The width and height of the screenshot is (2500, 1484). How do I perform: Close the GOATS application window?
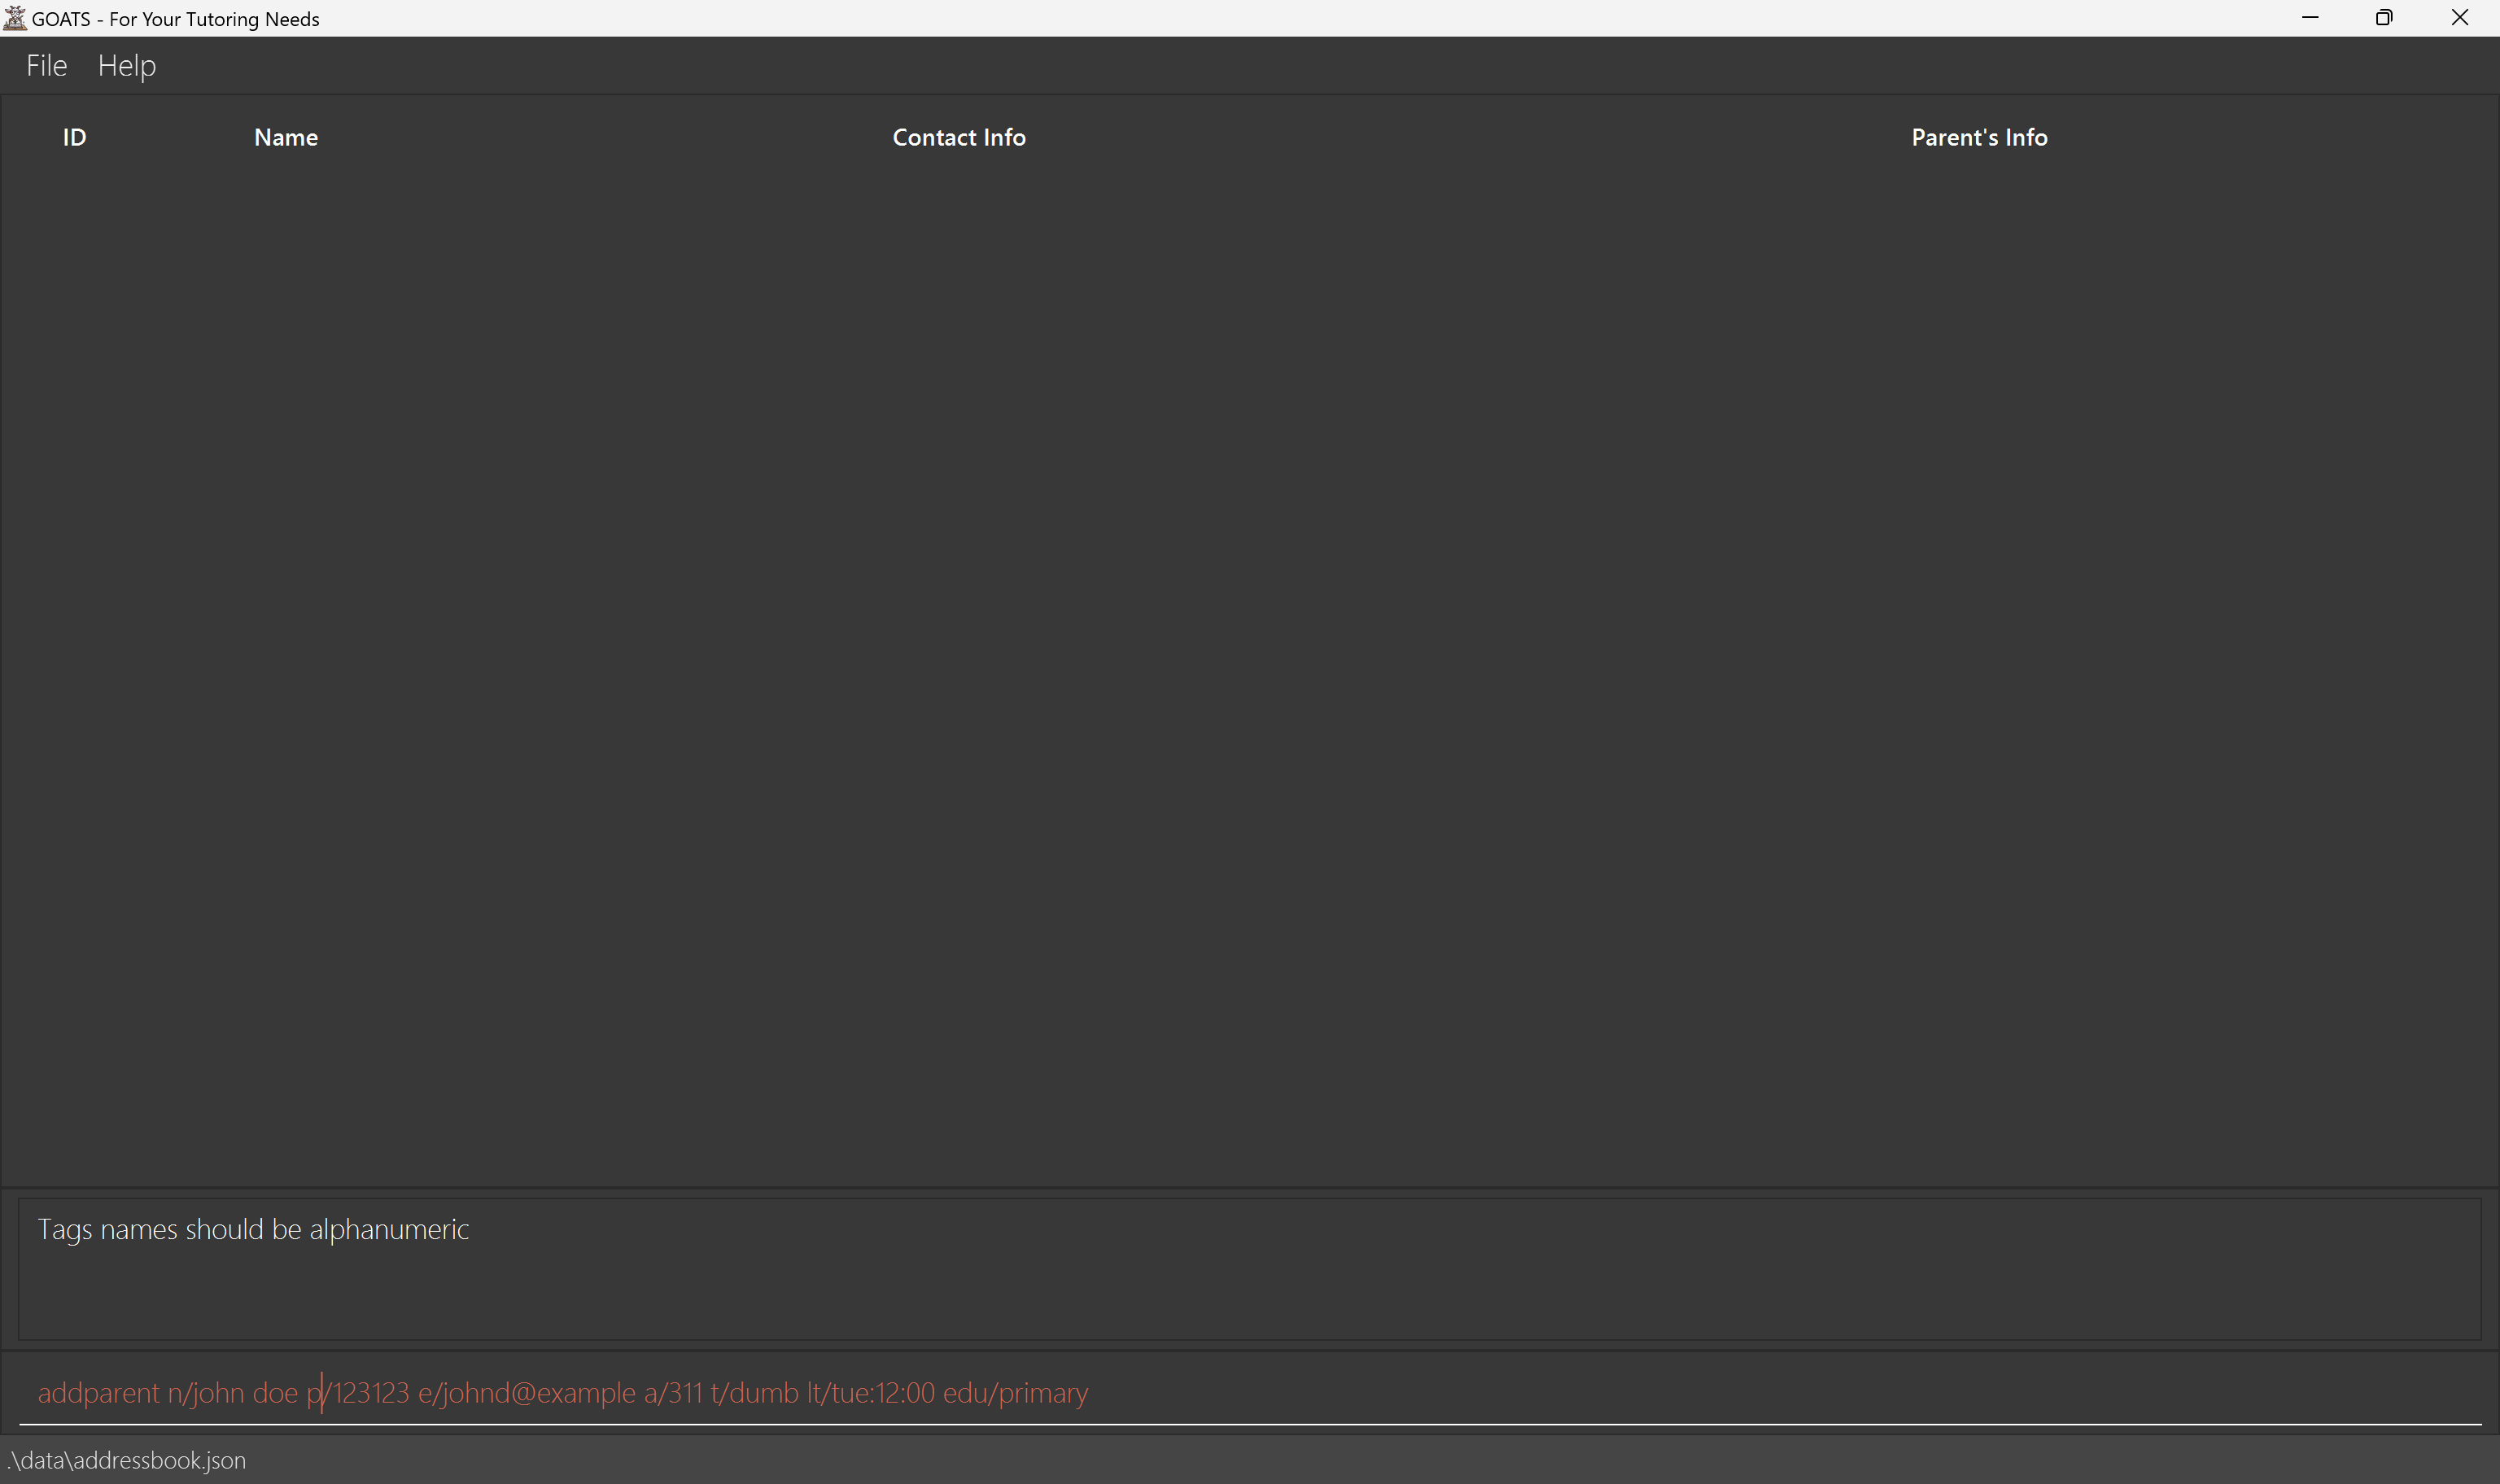pyautogui.click(x=2459, y=18)
